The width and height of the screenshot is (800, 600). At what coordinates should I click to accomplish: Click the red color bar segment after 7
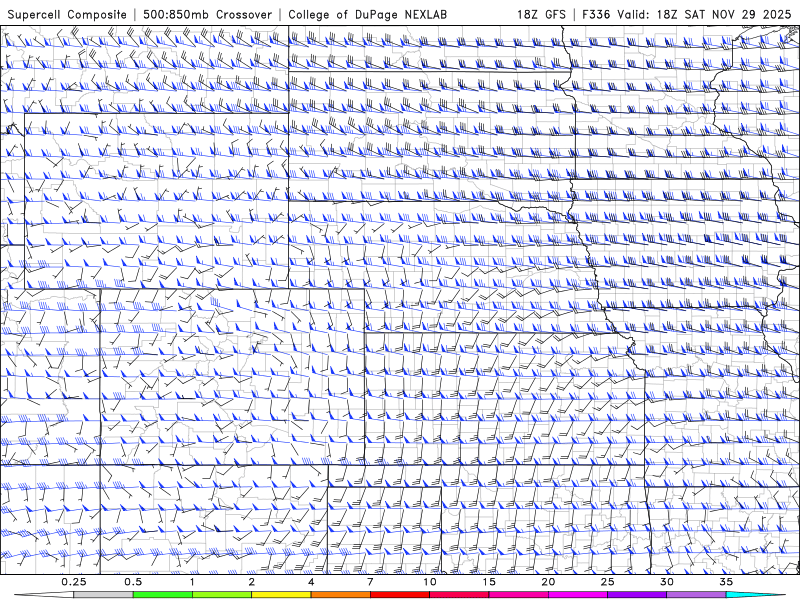coord(400,594)
